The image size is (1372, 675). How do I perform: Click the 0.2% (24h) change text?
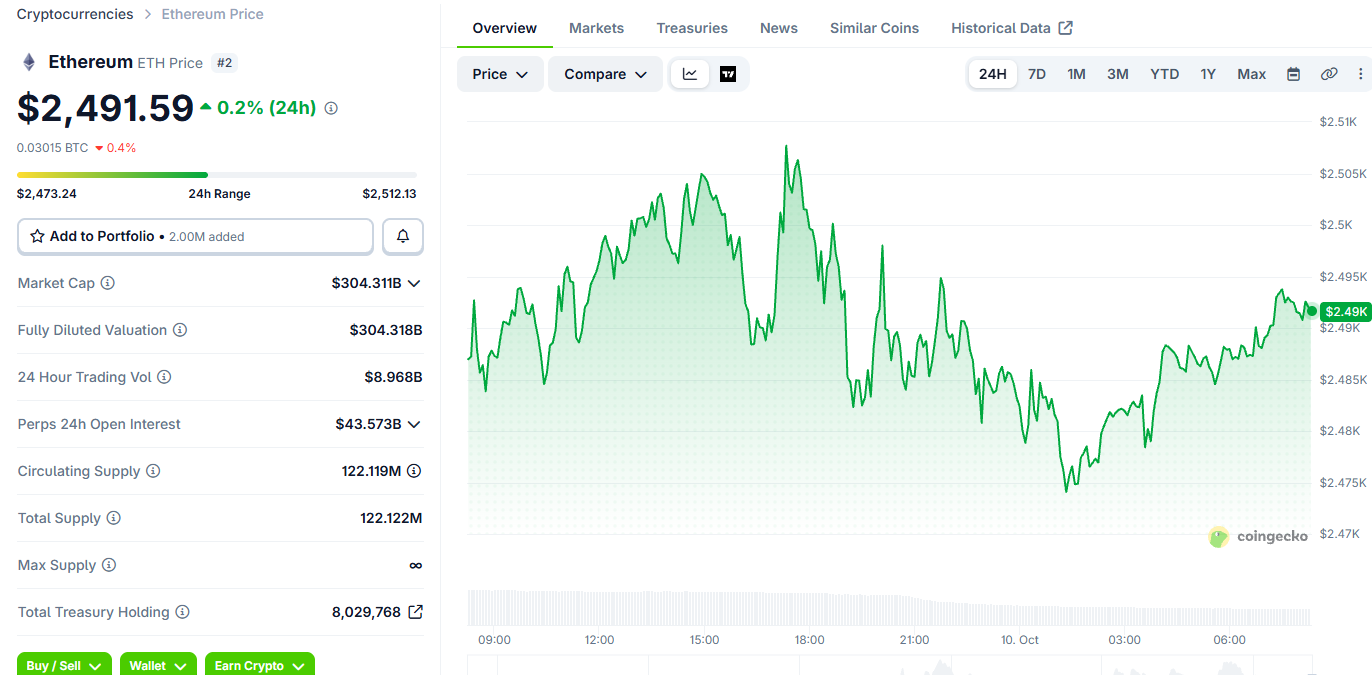click(266, 108)
